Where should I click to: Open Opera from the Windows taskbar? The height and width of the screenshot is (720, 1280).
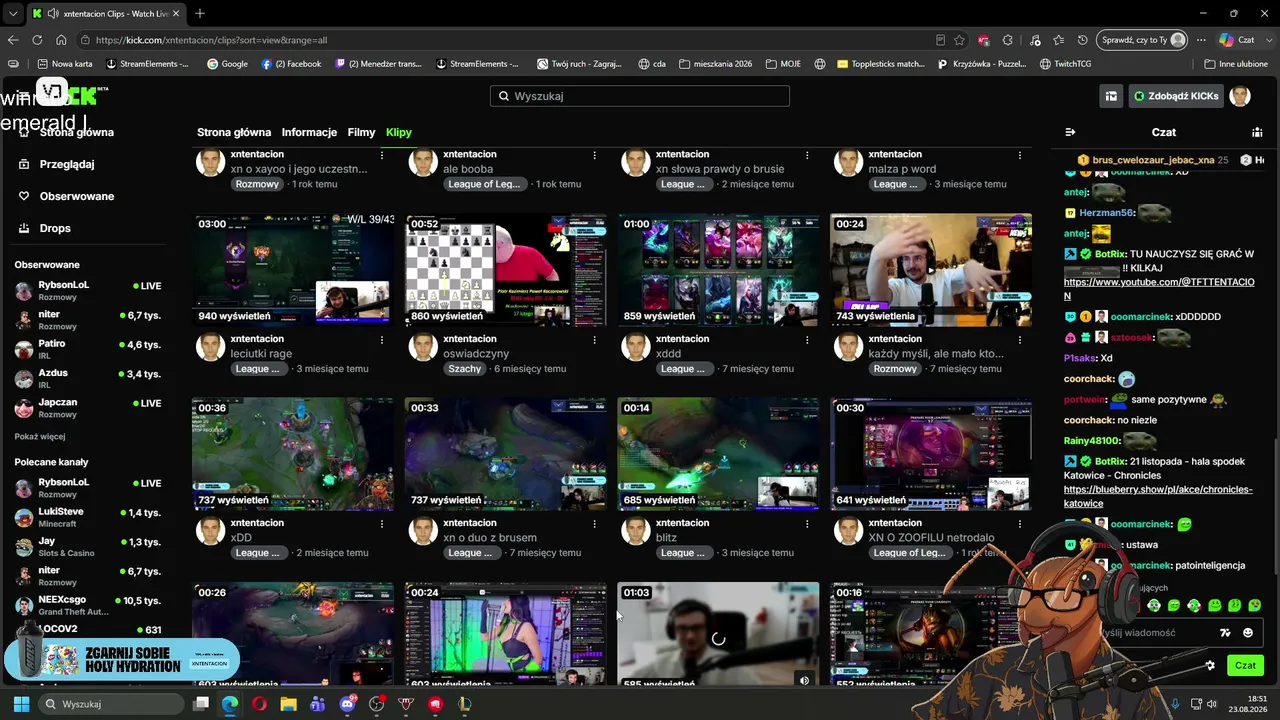pos(260,704)
